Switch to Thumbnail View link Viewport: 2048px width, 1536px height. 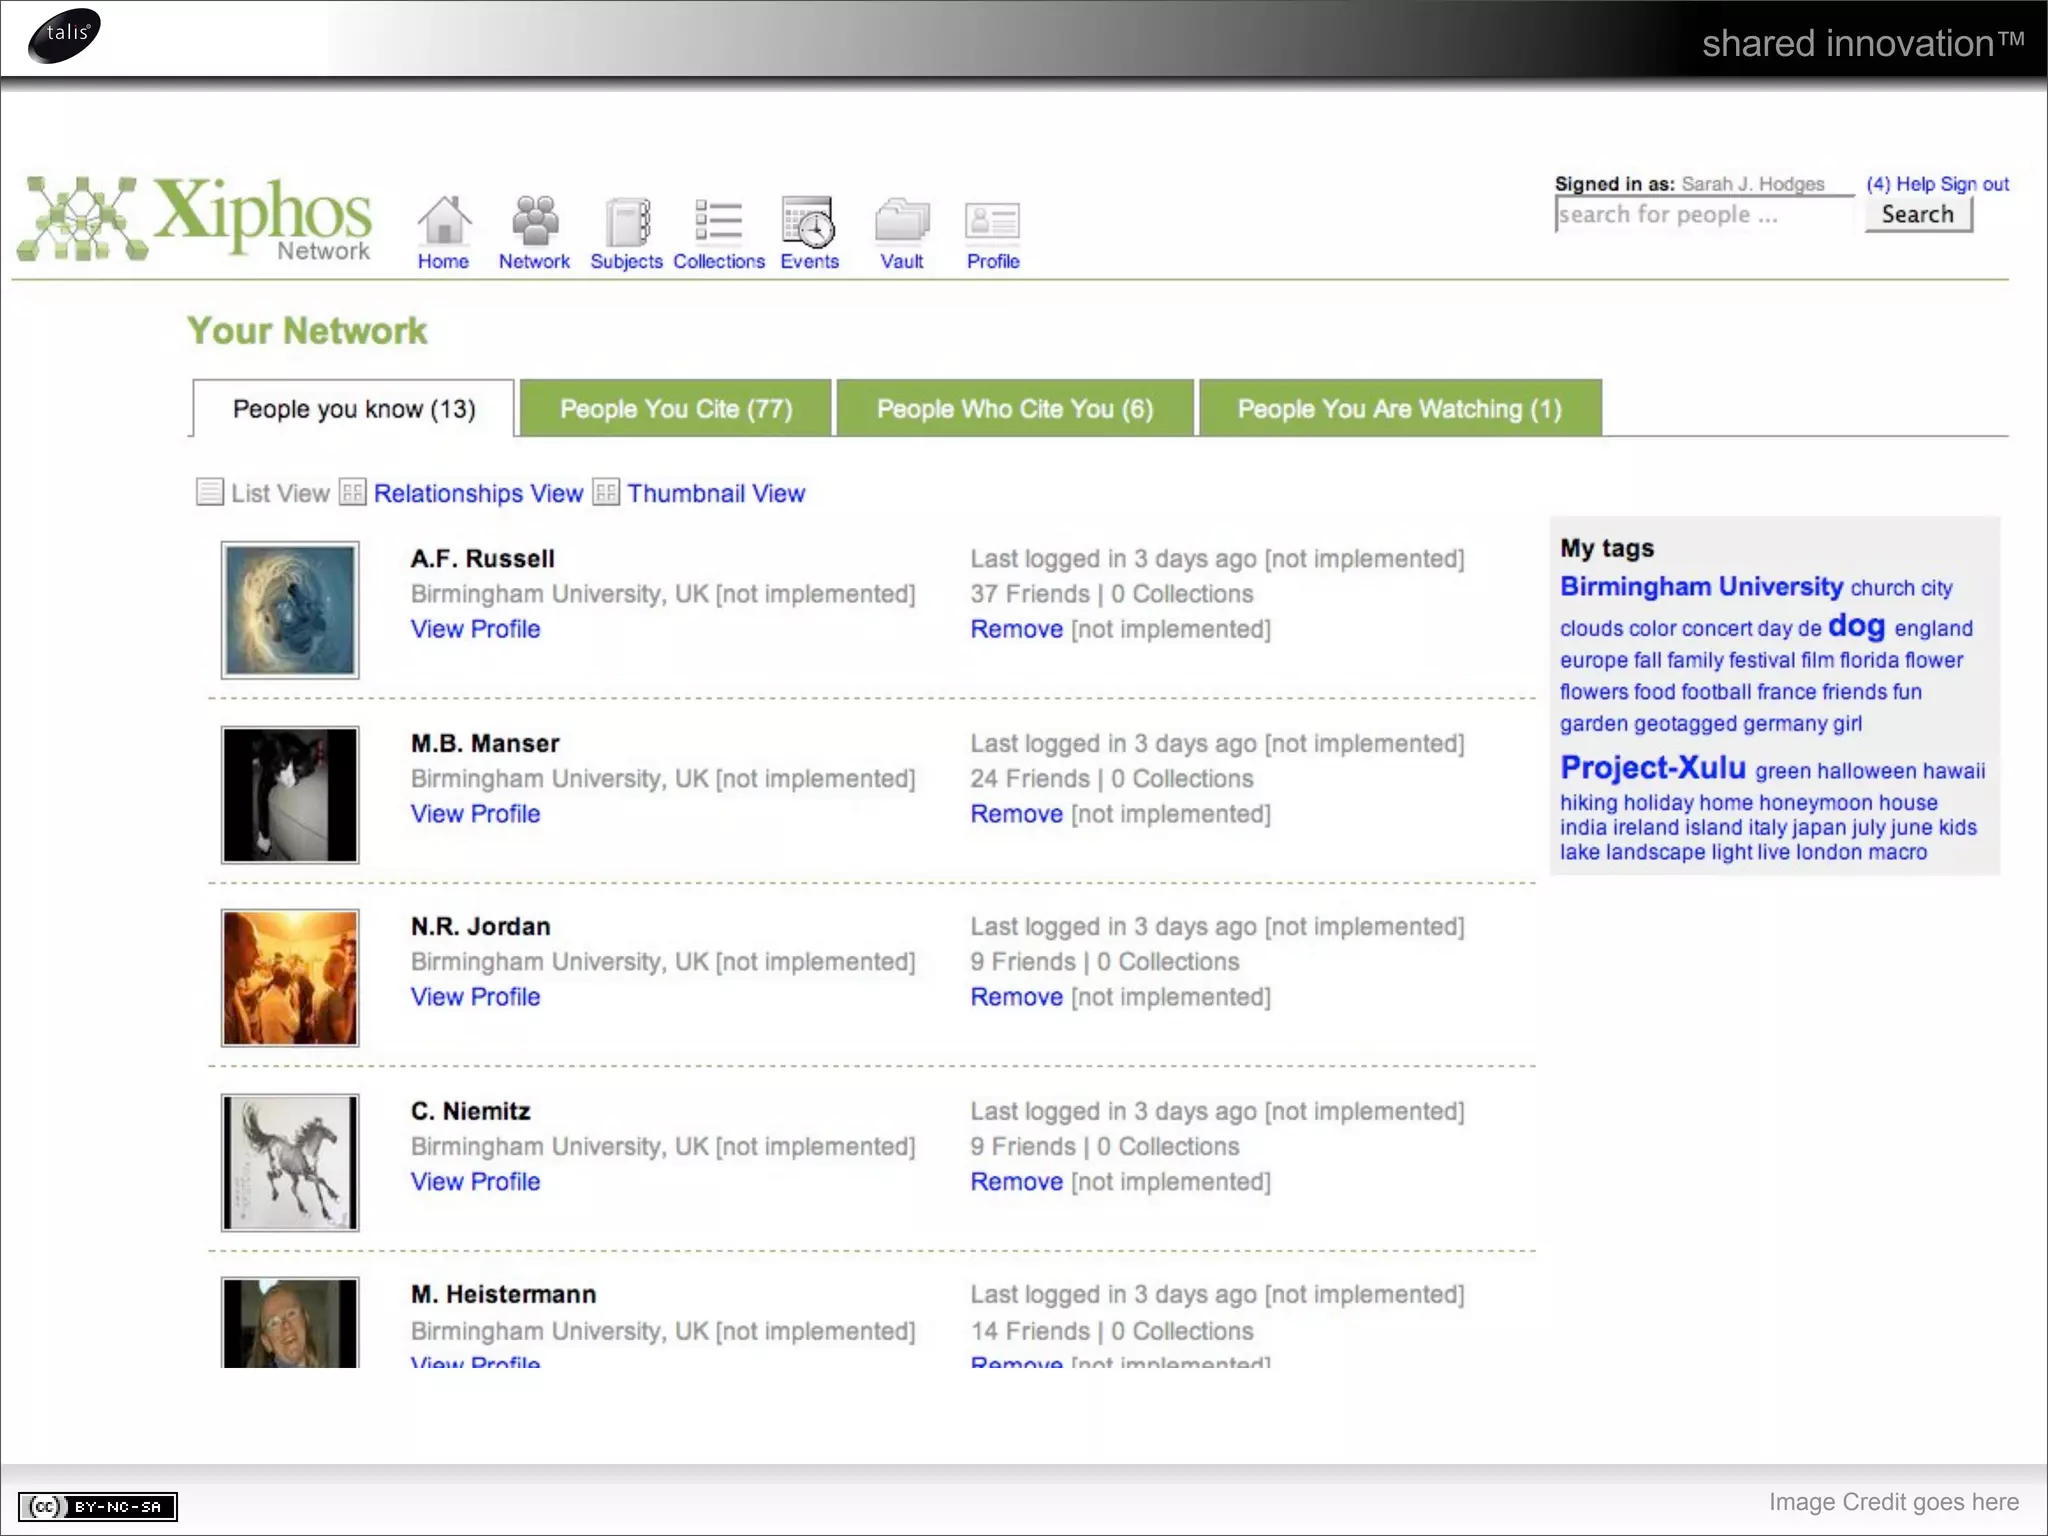[x=716, y=493]
